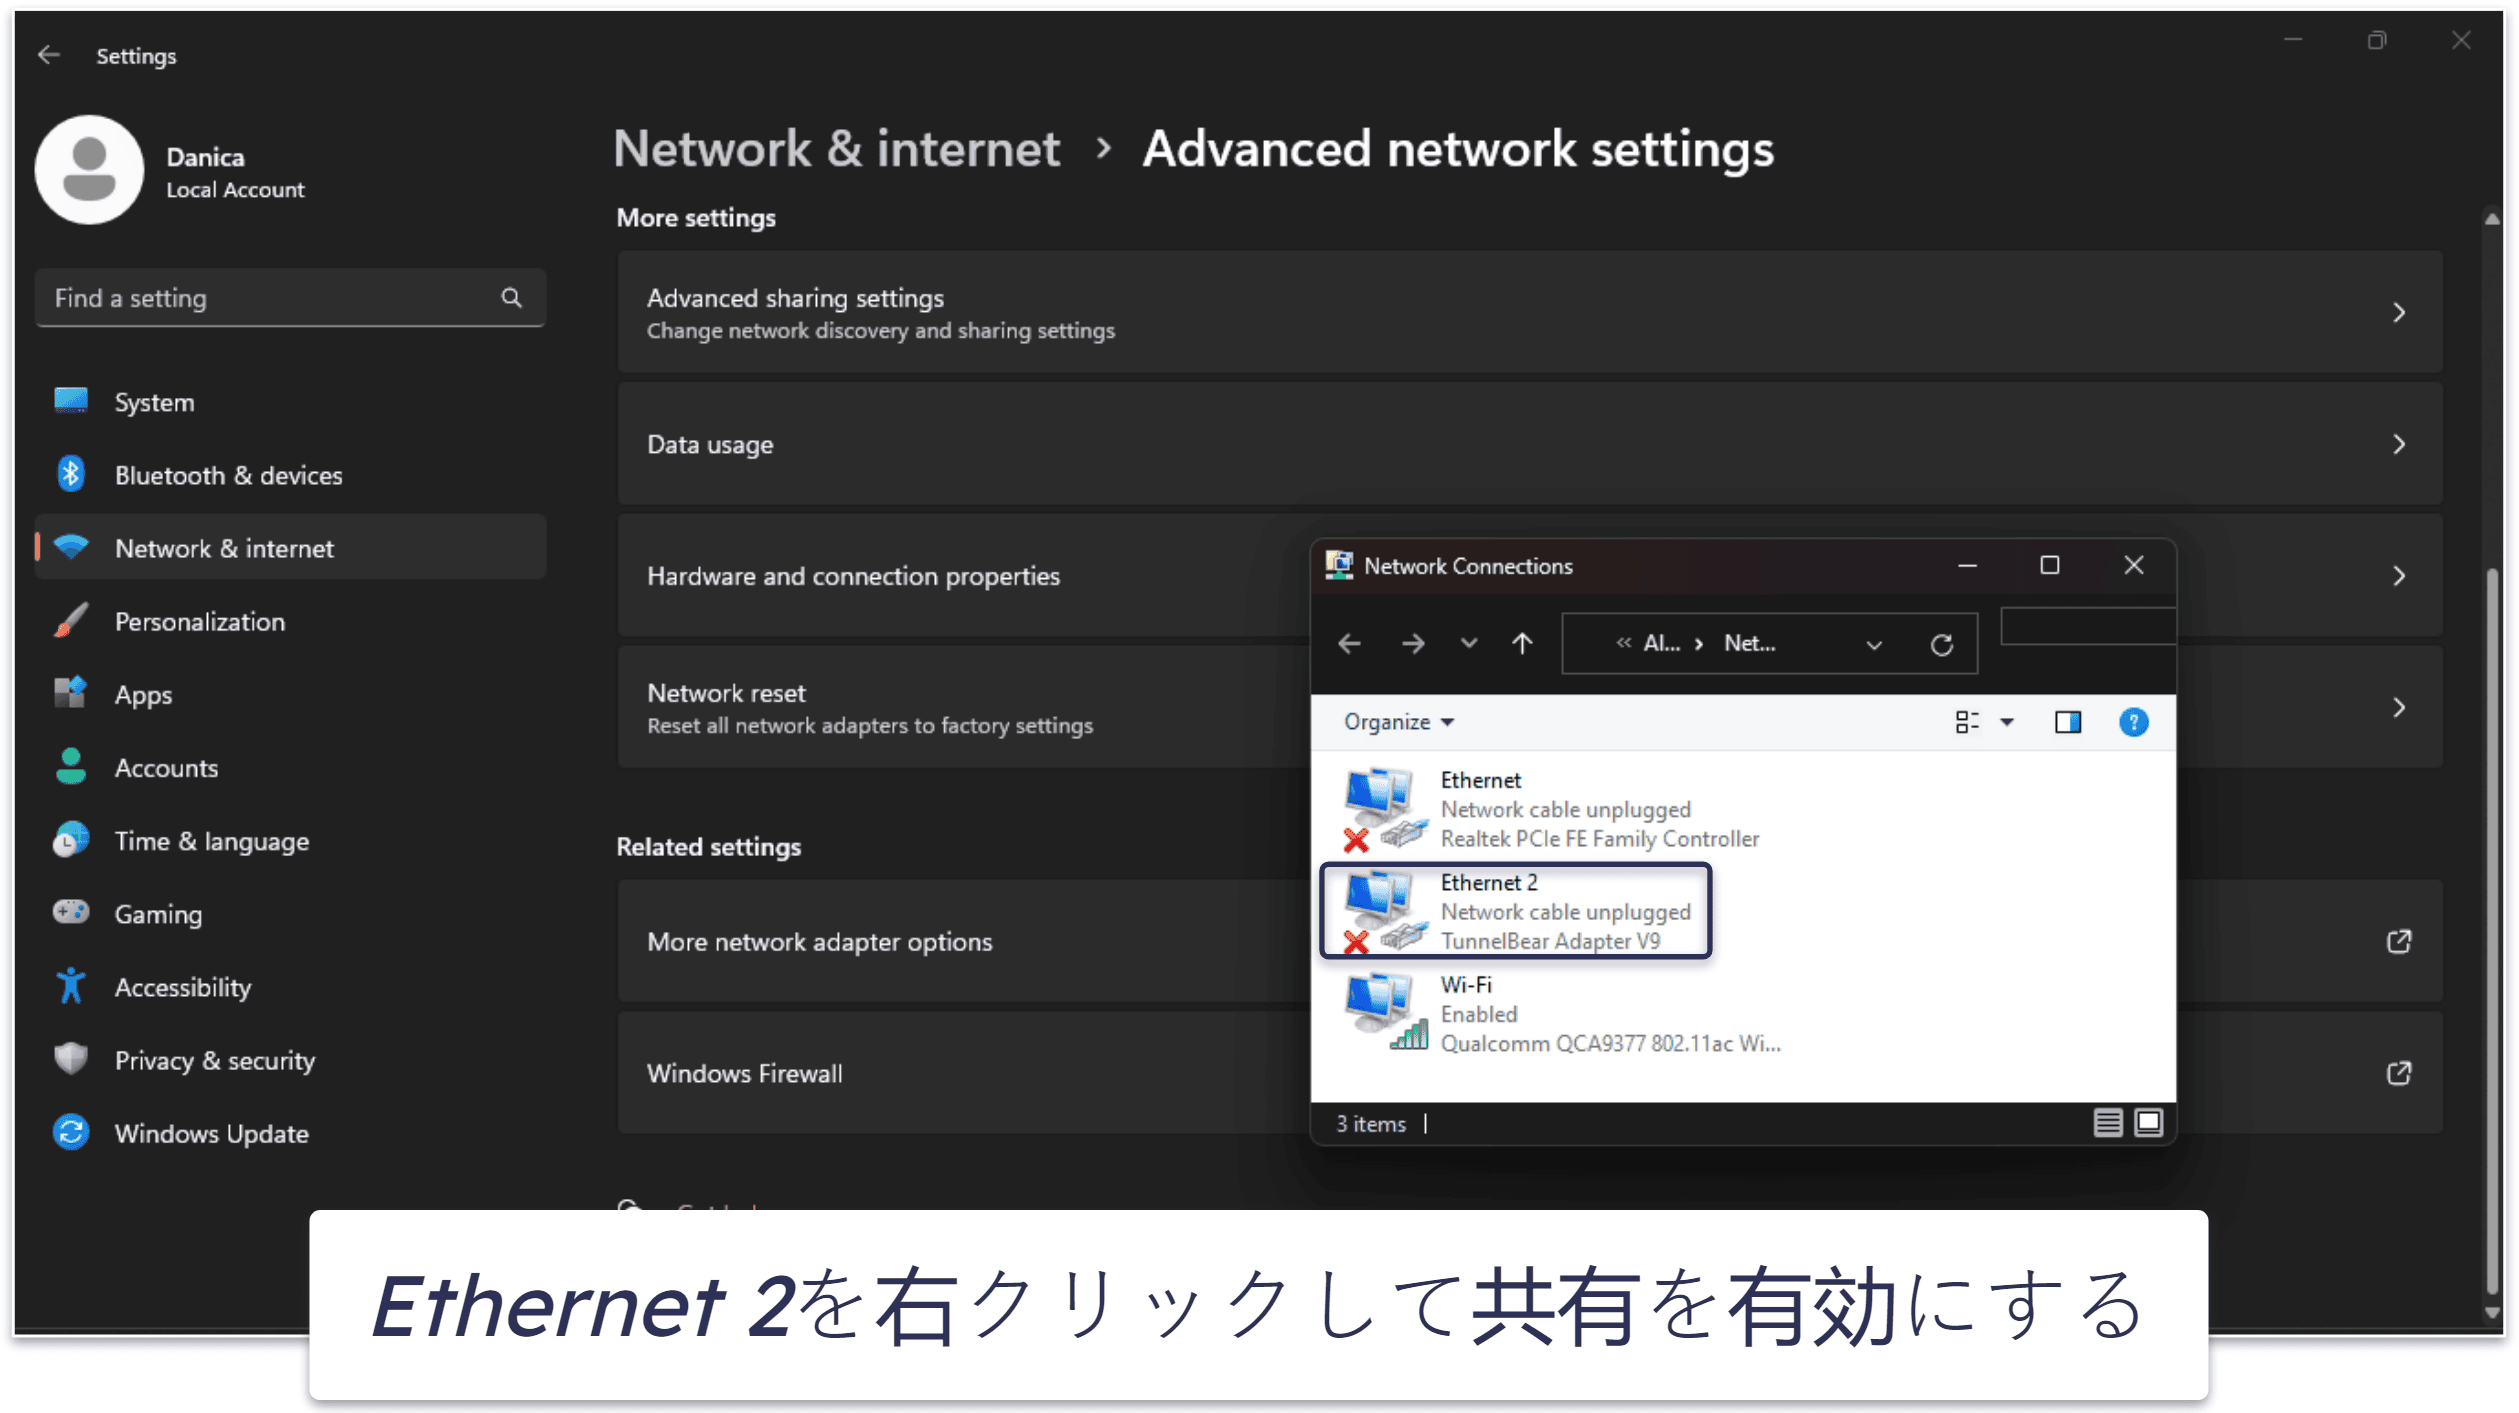Image resolution: width=2519 pixels, height=1413 pixels.
Task: Click external link icon for Windows Firewall
Action: [2398, 1074]
